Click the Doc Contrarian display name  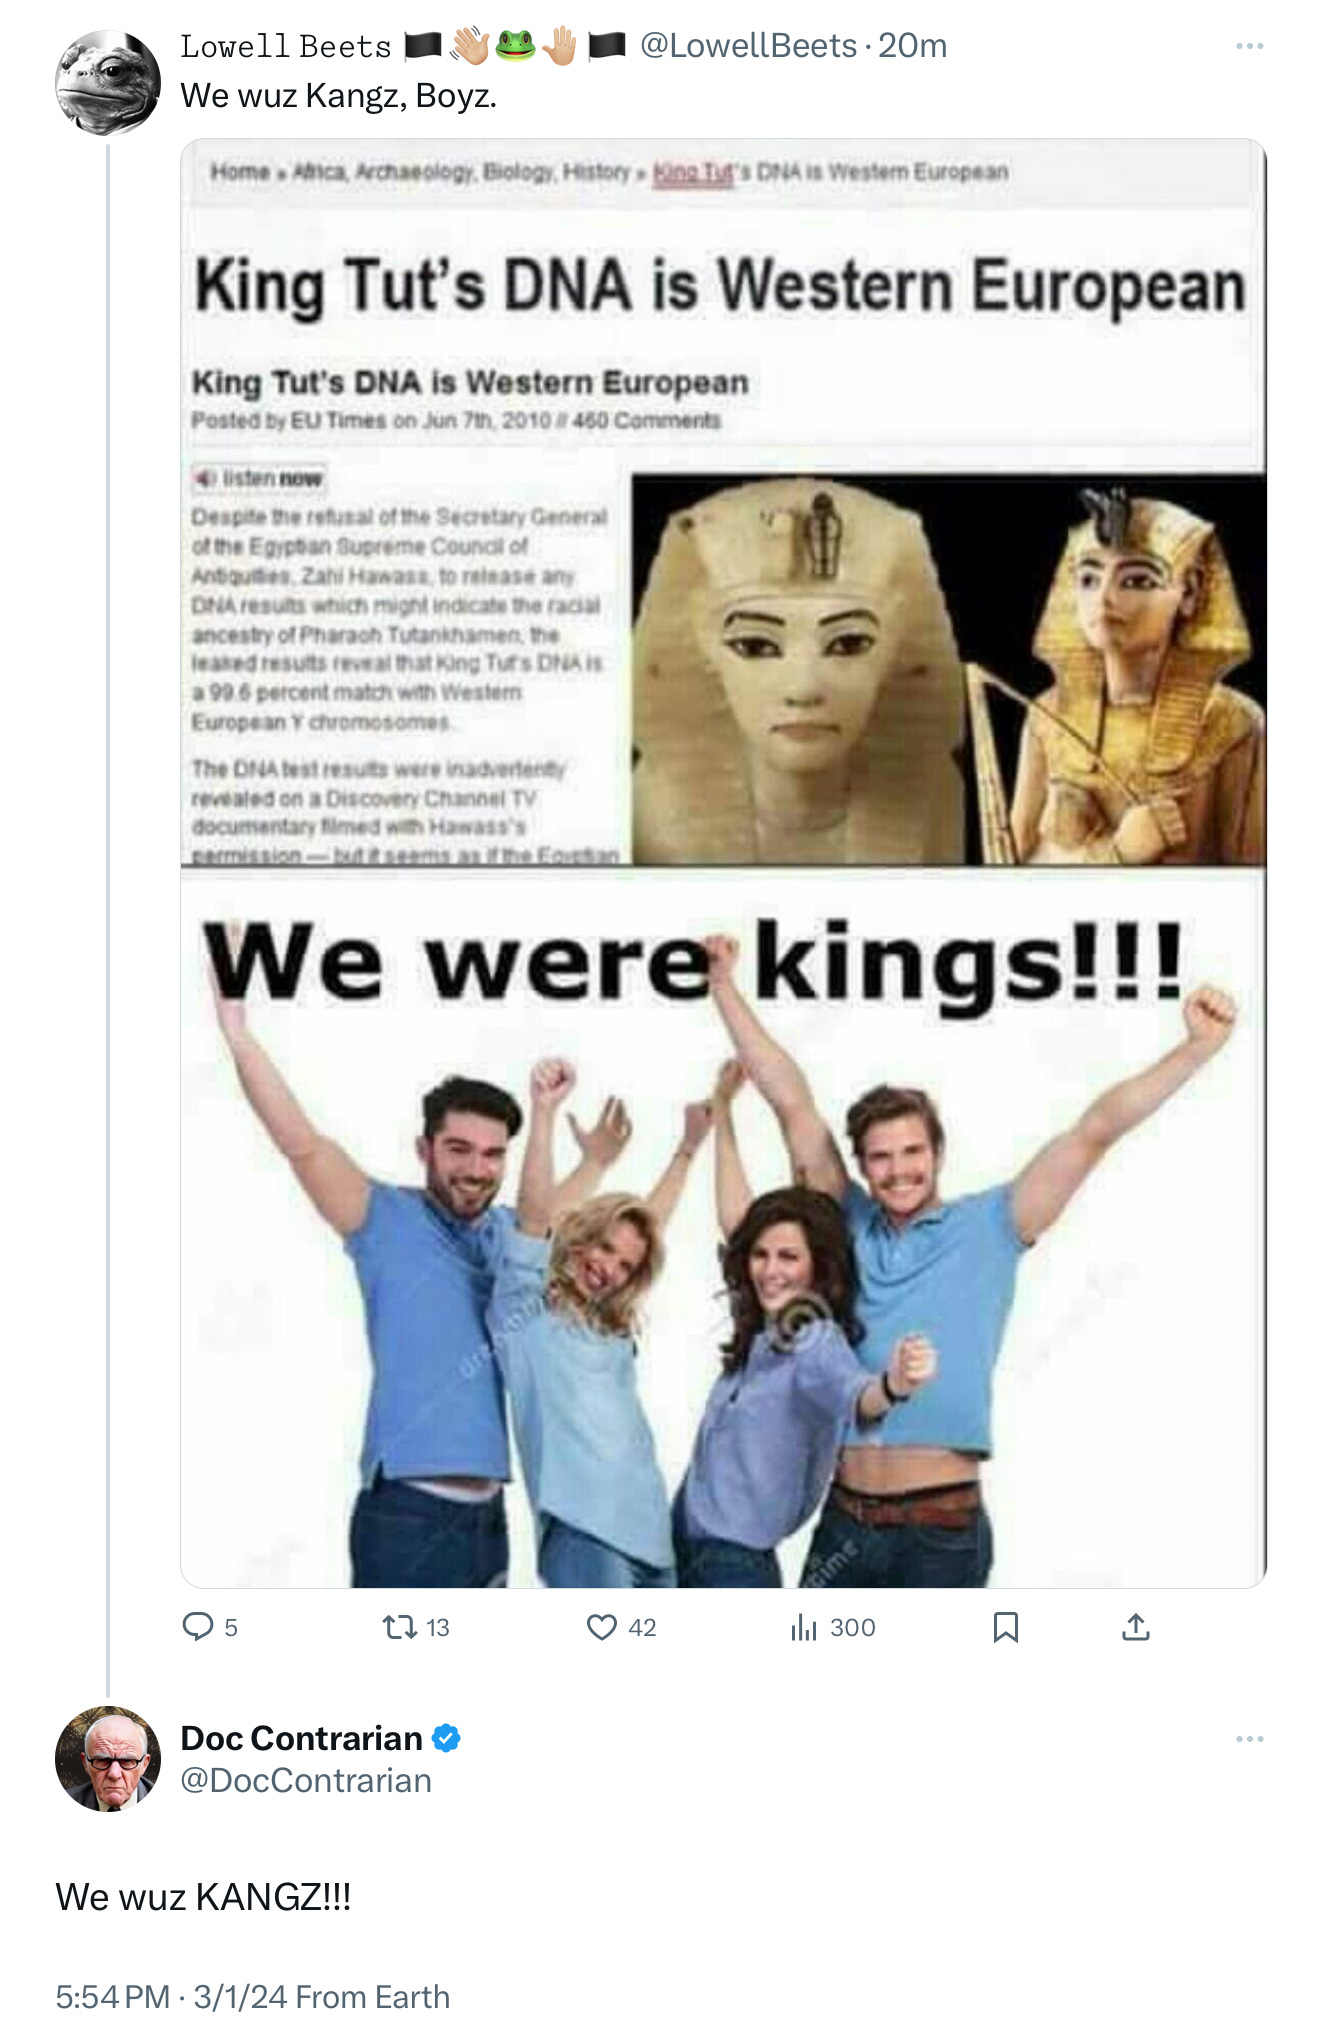coord(301,1739)
